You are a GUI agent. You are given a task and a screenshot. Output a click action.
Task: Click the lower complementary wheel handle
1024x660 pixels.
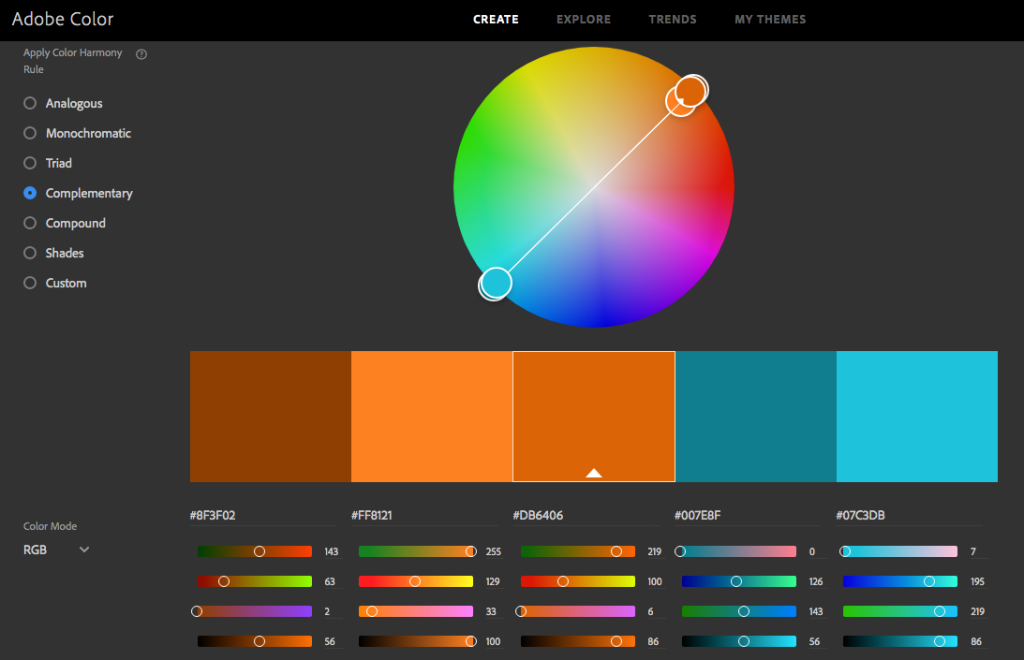tap(495, 283)
